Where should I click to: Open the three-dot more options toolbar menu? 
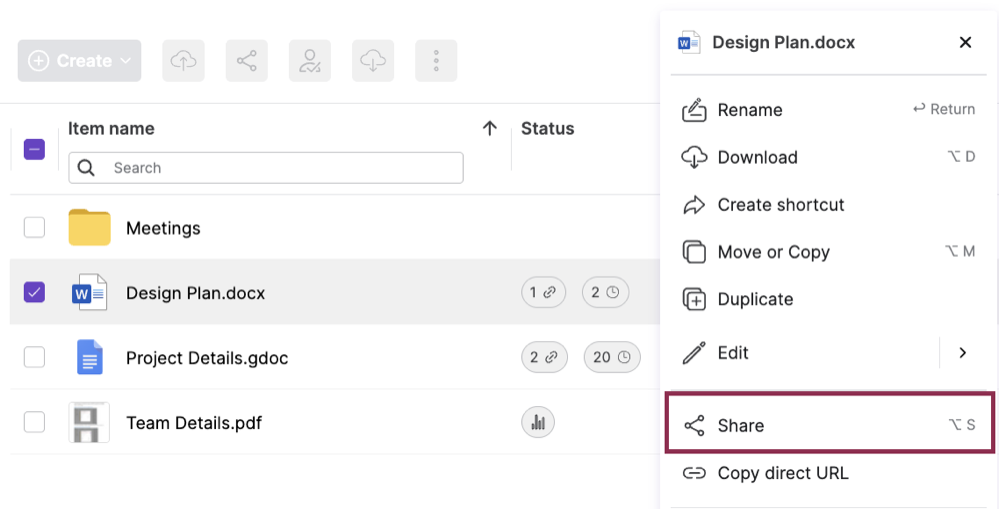click(436, 61)
